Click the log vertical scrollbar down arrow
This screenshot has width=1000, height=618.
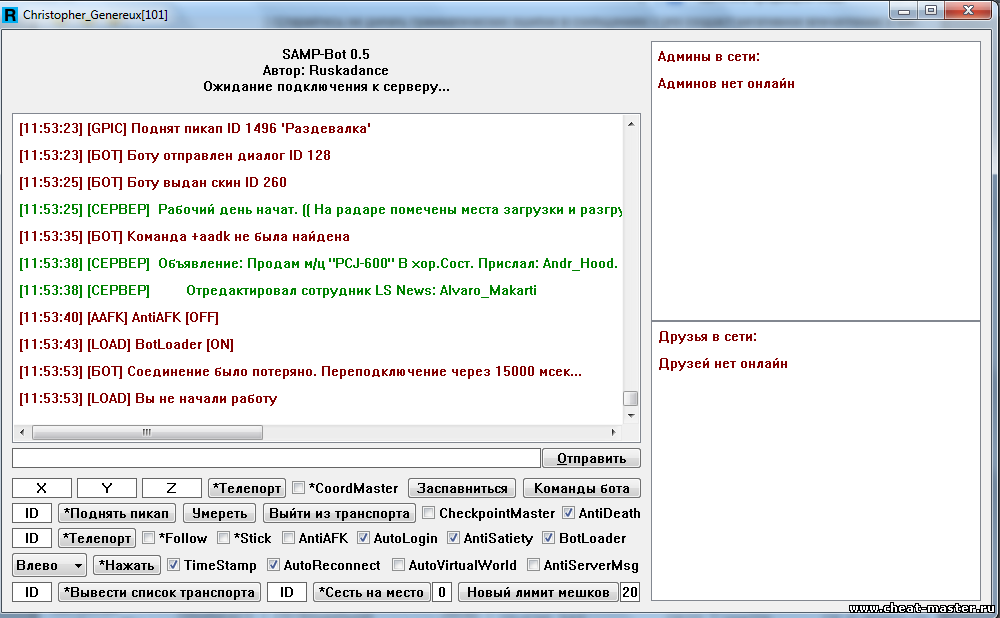point(631,416)
